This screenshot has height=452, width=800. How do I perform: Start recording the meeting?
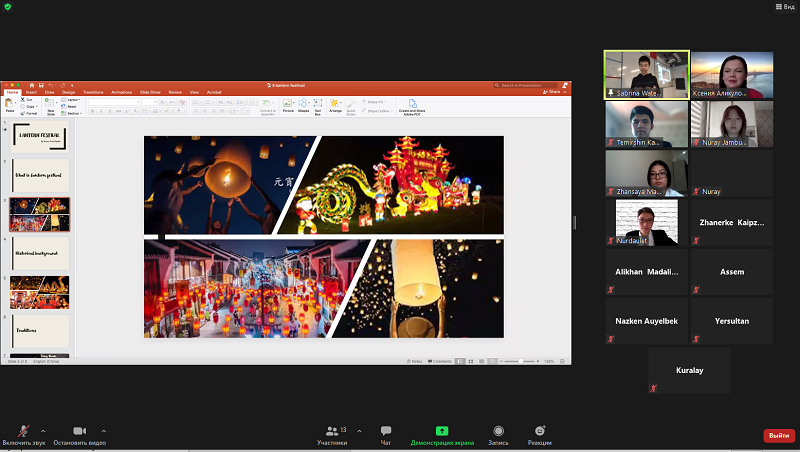[x=497, y=431]
